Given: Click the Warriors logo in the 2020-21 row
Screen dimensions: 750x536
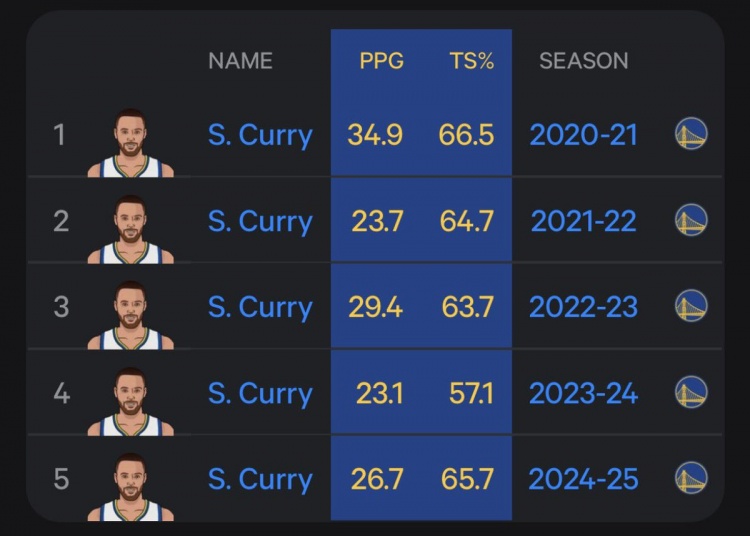Looking at the screenshot, I should (691, 134).
